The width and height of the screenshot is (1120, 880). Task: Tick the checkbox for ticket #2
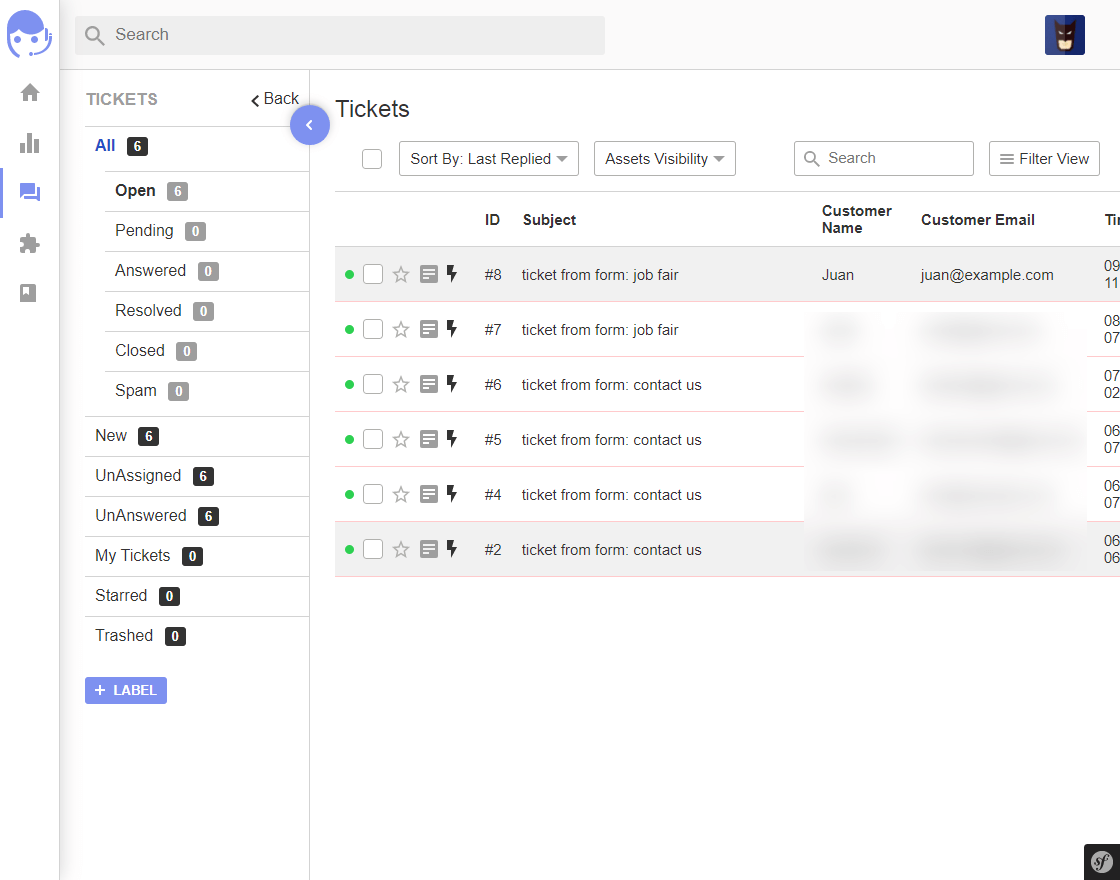coord(373,549)
